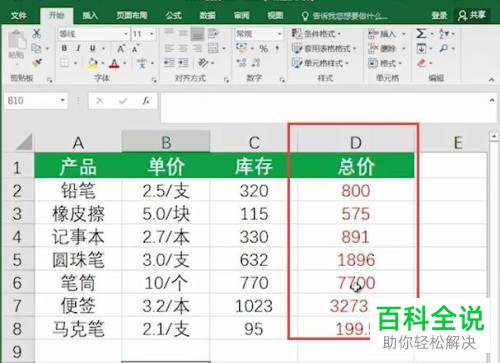This screenshot has height=363, width=500.
Task: Switch to the Data (数据) tab
Action: pyautogui.click(x=207, y=15)
